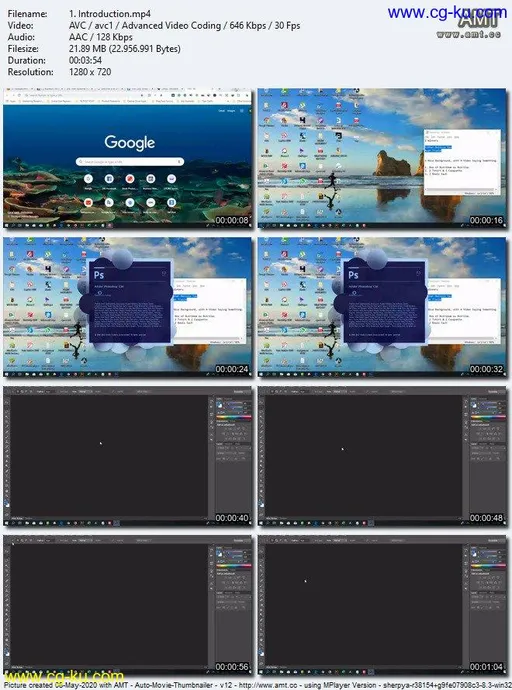Open the frame thumbnail stamped 00:00:48

click(382, 456)
